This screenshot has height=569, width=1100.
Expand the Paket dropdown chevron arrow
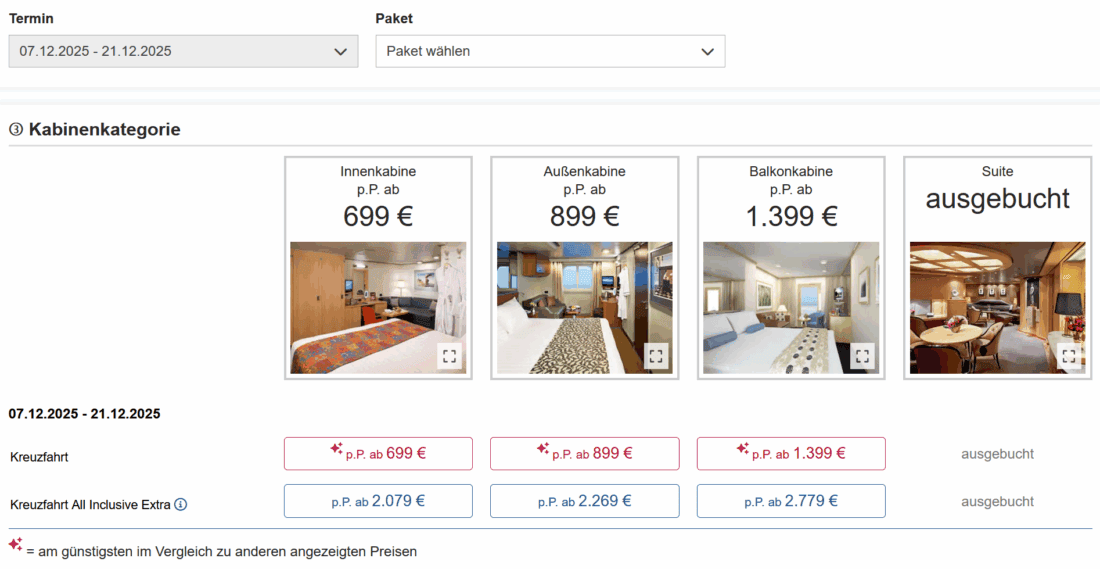[708, 51]
